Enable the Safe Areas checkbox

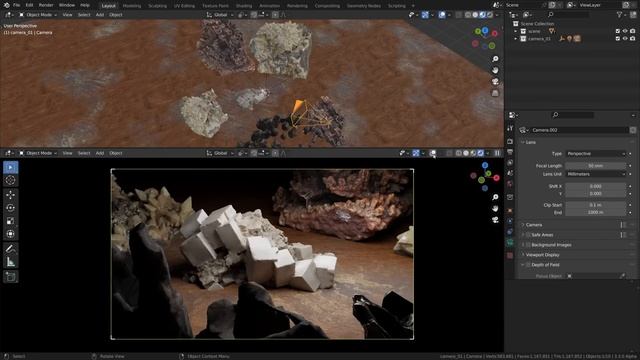point(528,235)
